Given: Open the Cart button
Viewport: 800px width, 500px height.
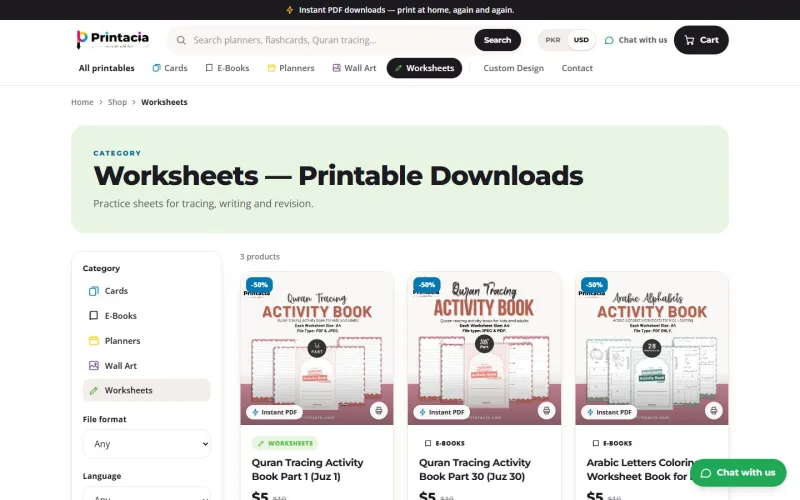Looking at the screenshot, I should [701, 40].
